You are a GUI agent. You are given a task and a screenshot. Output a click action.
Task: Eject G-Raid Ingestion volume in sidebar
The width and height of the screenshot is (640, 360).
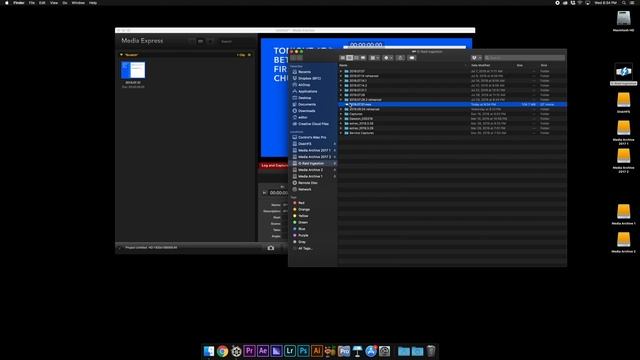point(335,164)
